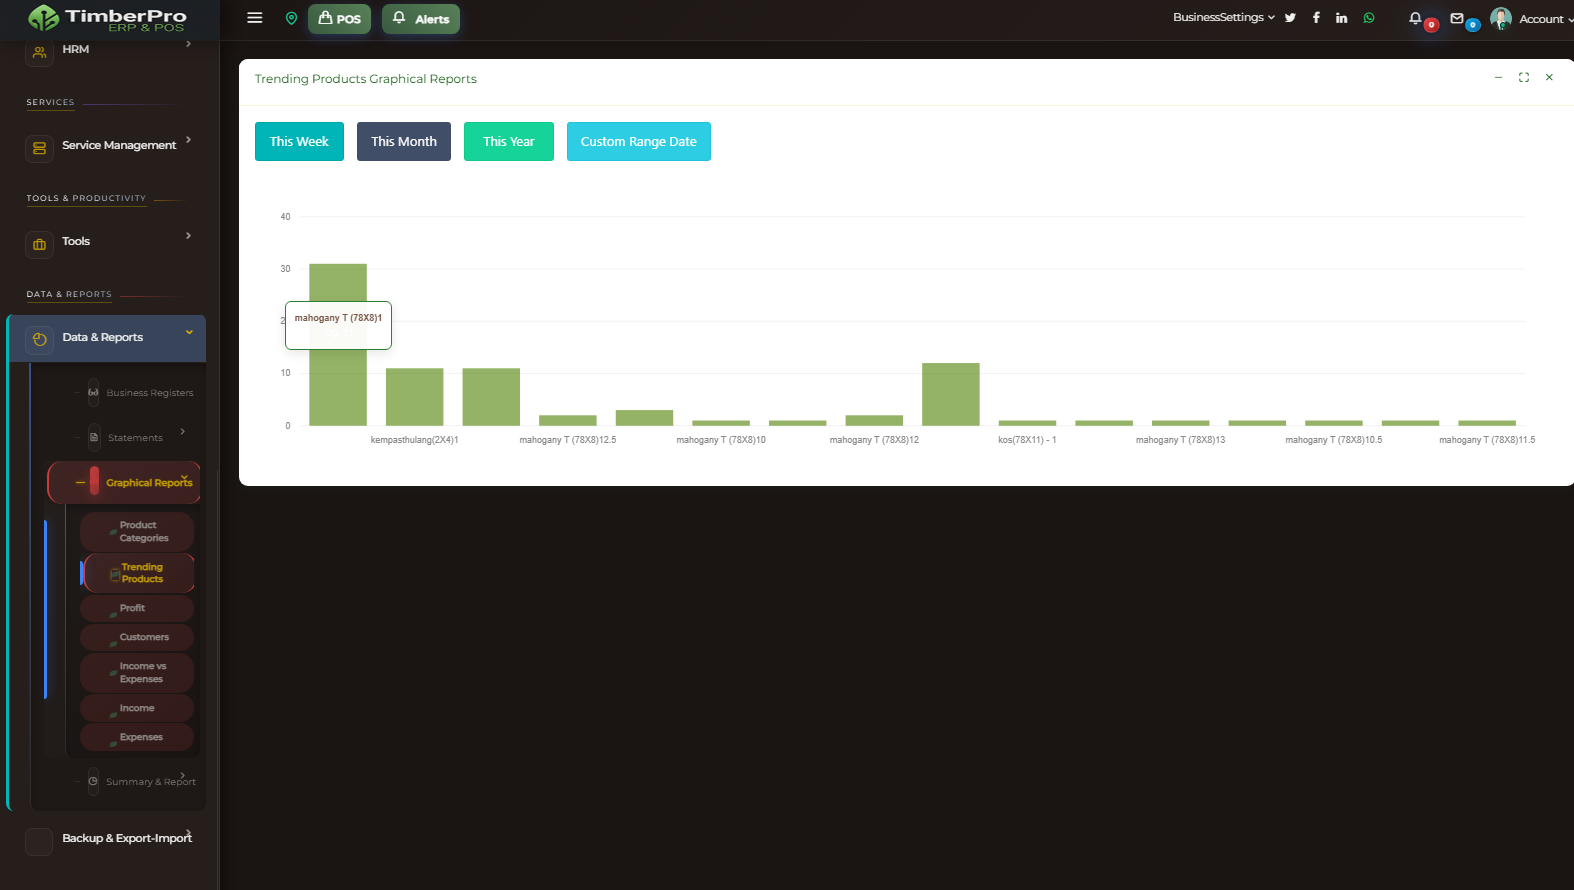Open the Account dropdown menu

[x=1546, y=19]
